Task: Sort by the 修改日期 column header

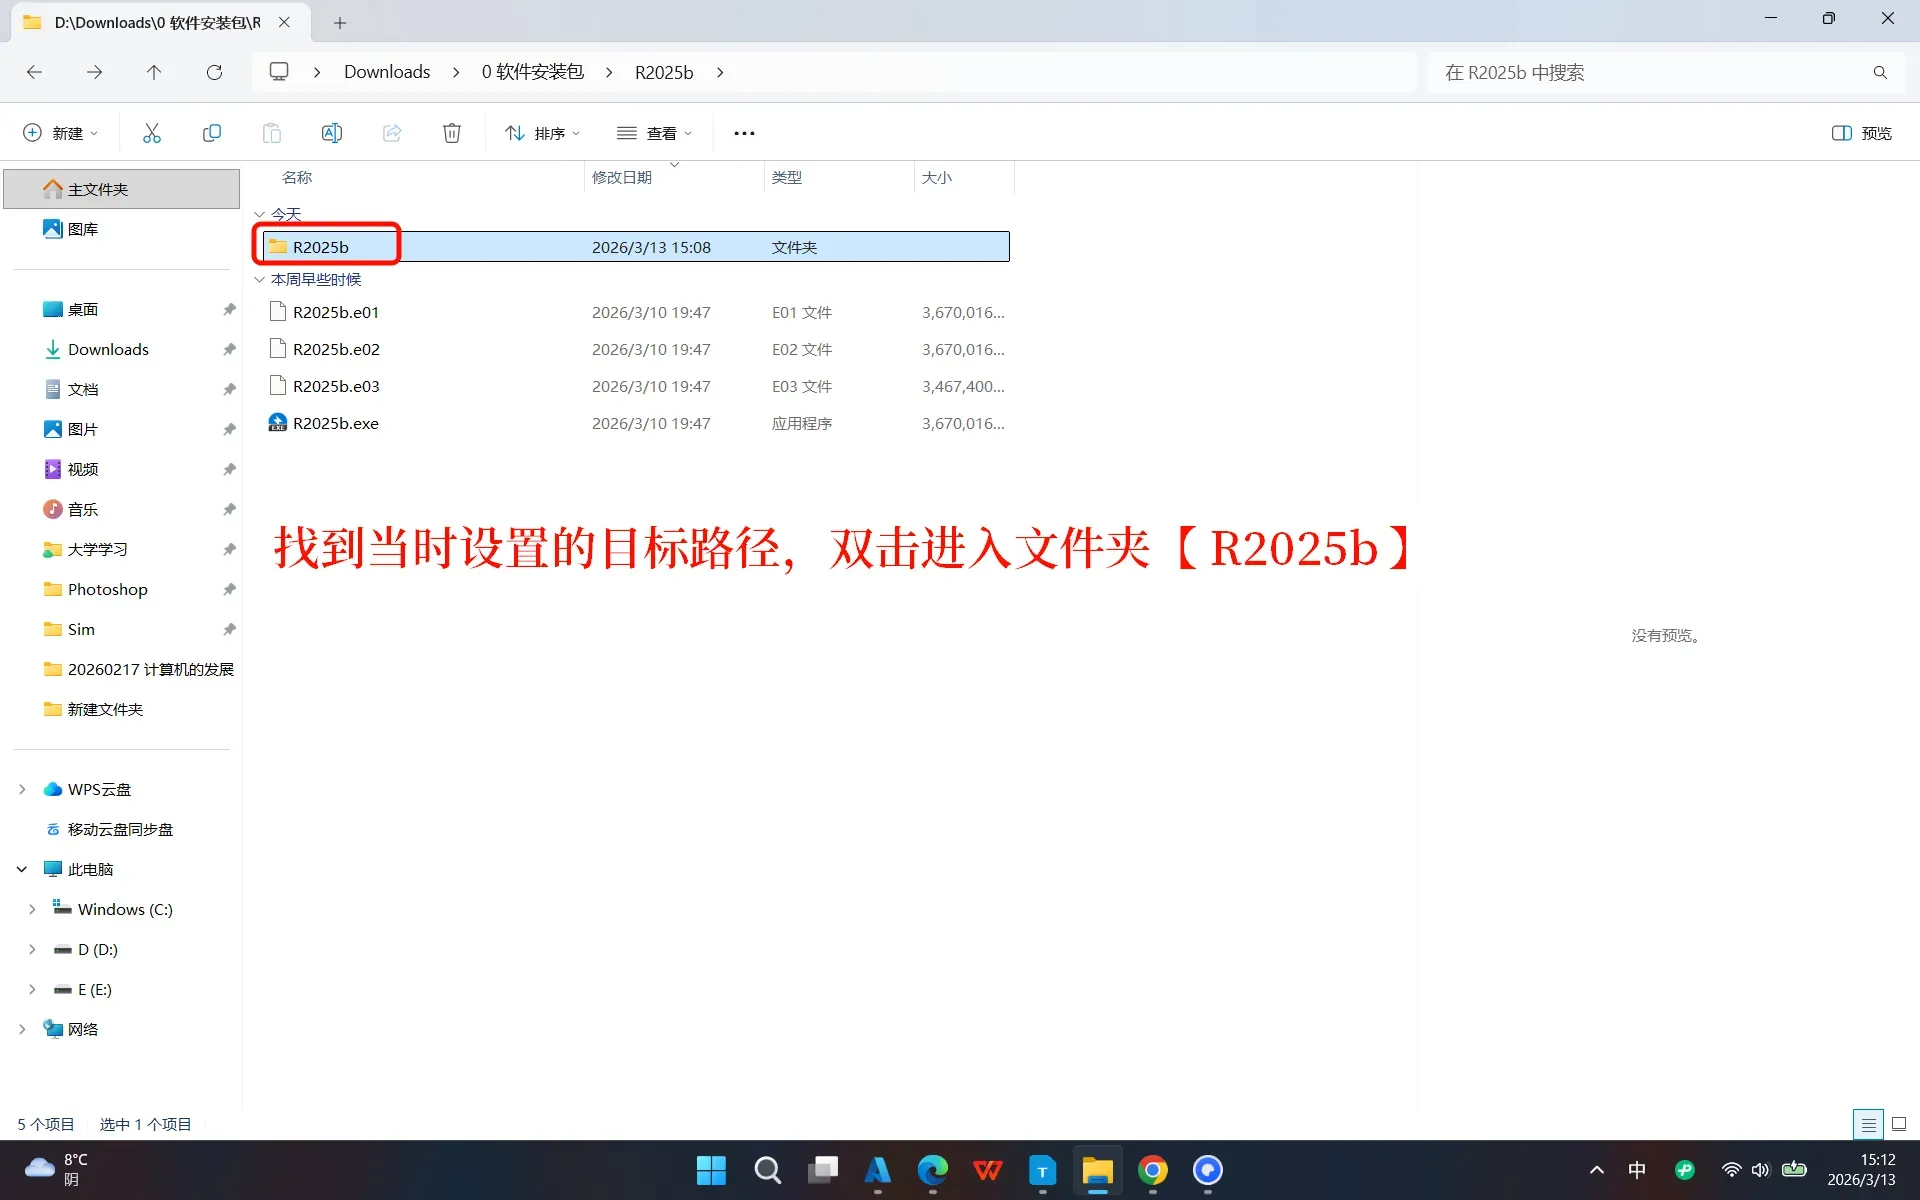Action: [622, 177]
